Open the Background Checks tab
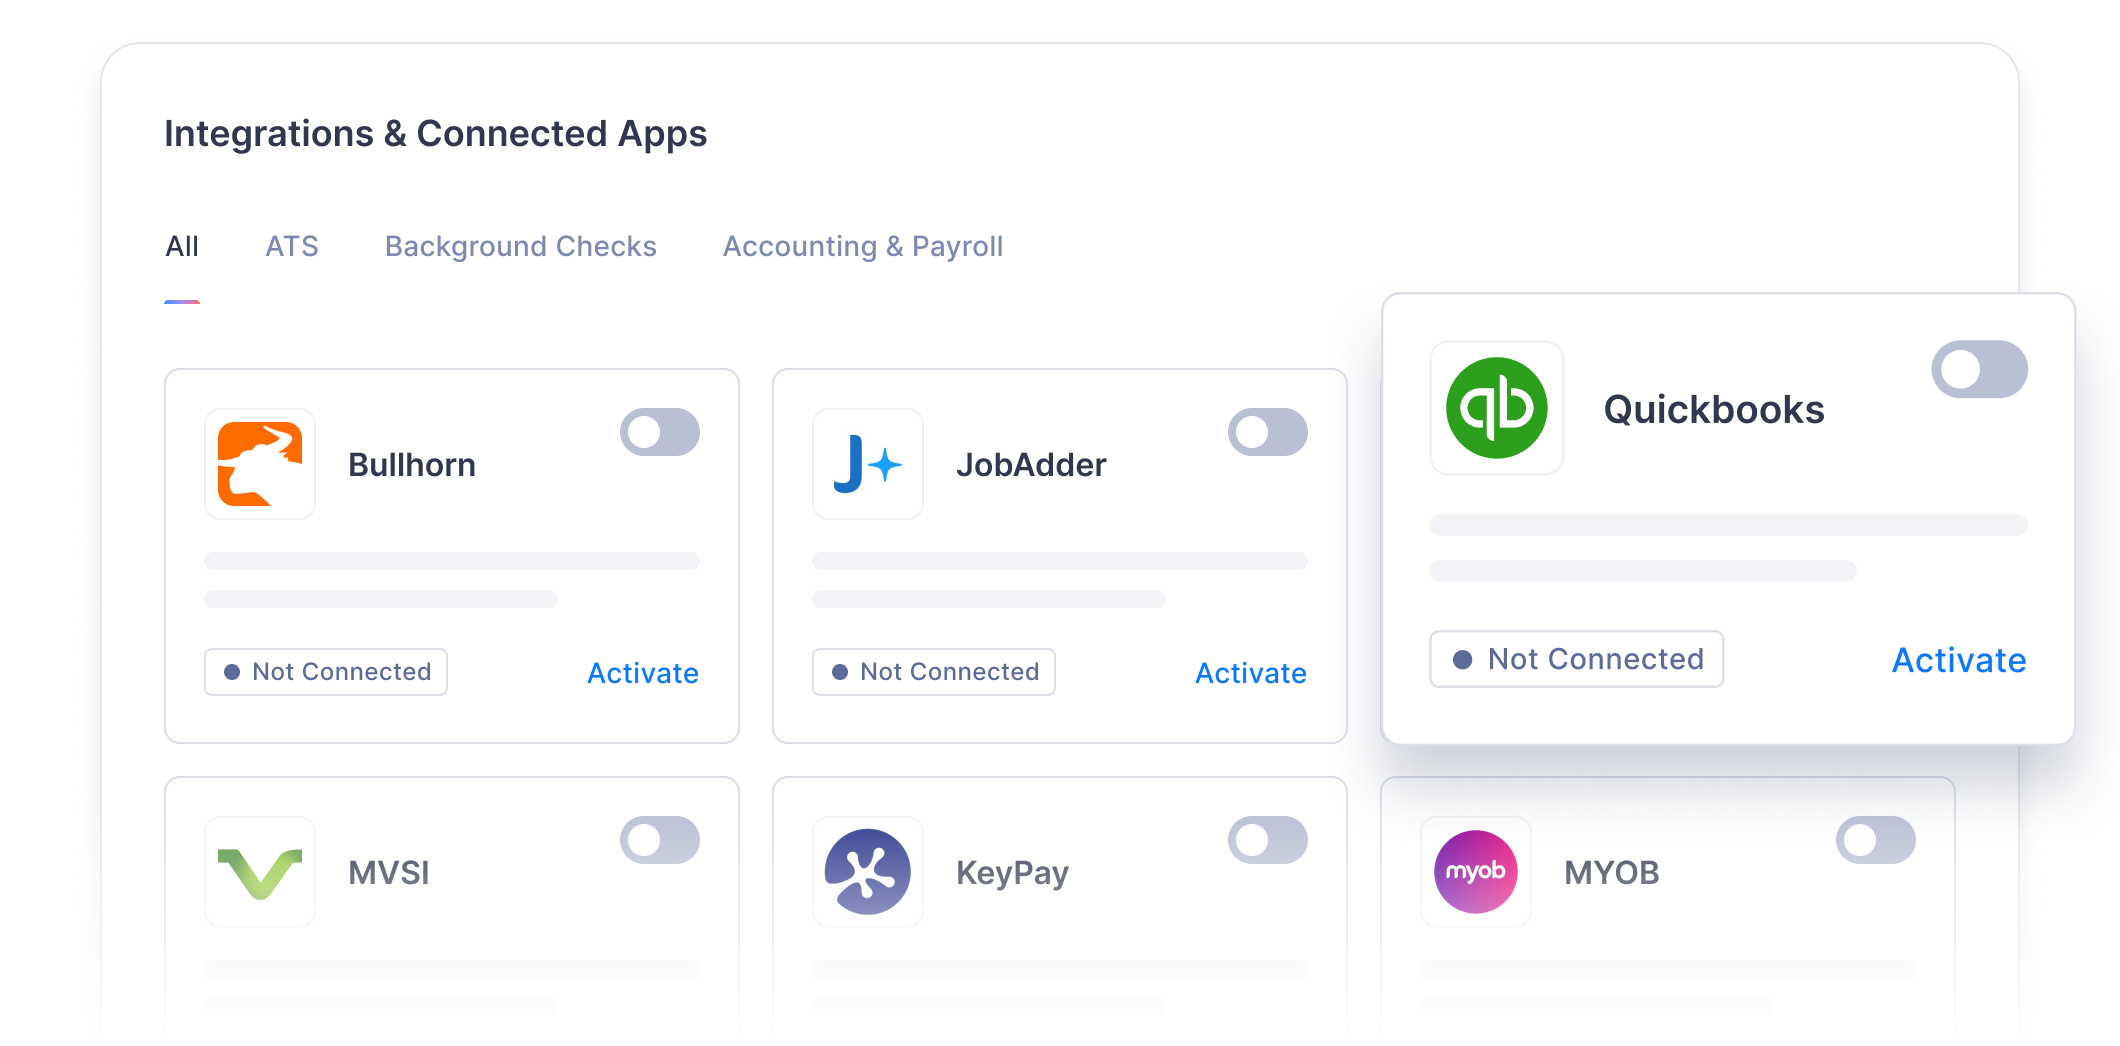Viewport: 2120px width, 1046px height. point(520,246)
